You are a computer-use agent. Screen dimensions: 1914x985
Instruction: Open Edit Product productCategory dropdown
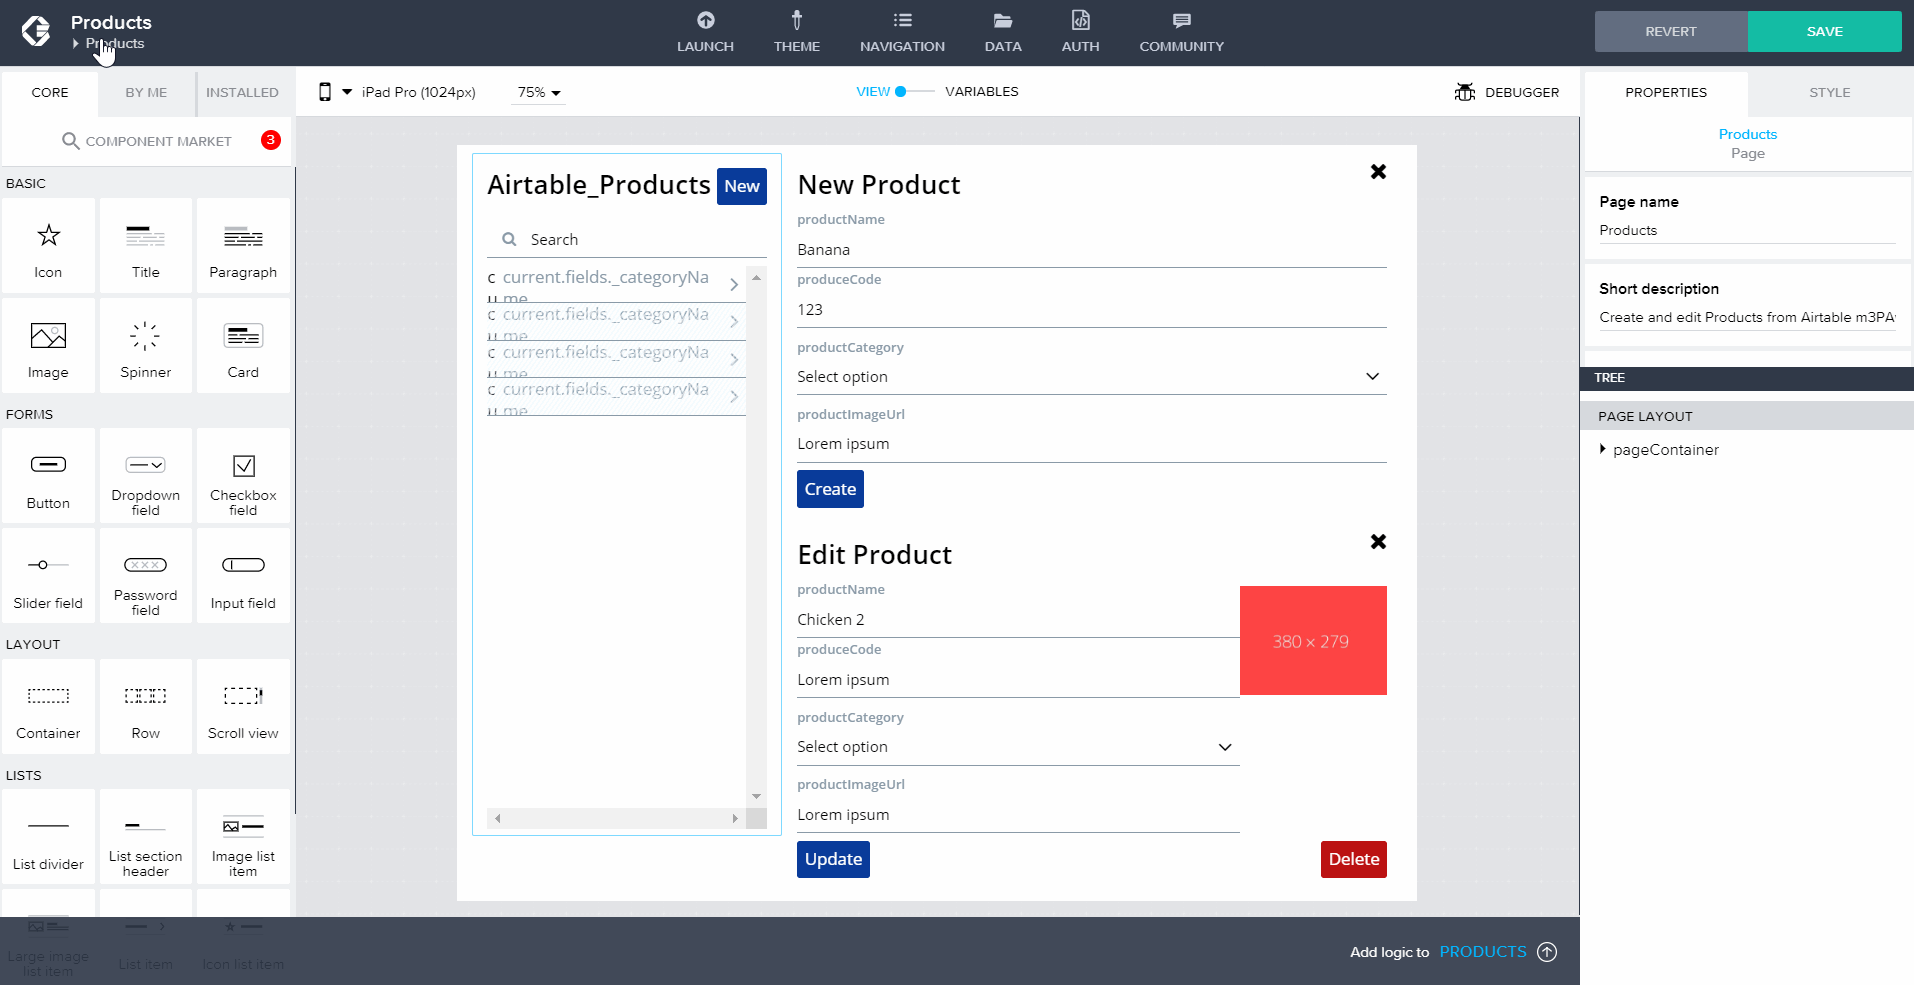click(1018, 747)
